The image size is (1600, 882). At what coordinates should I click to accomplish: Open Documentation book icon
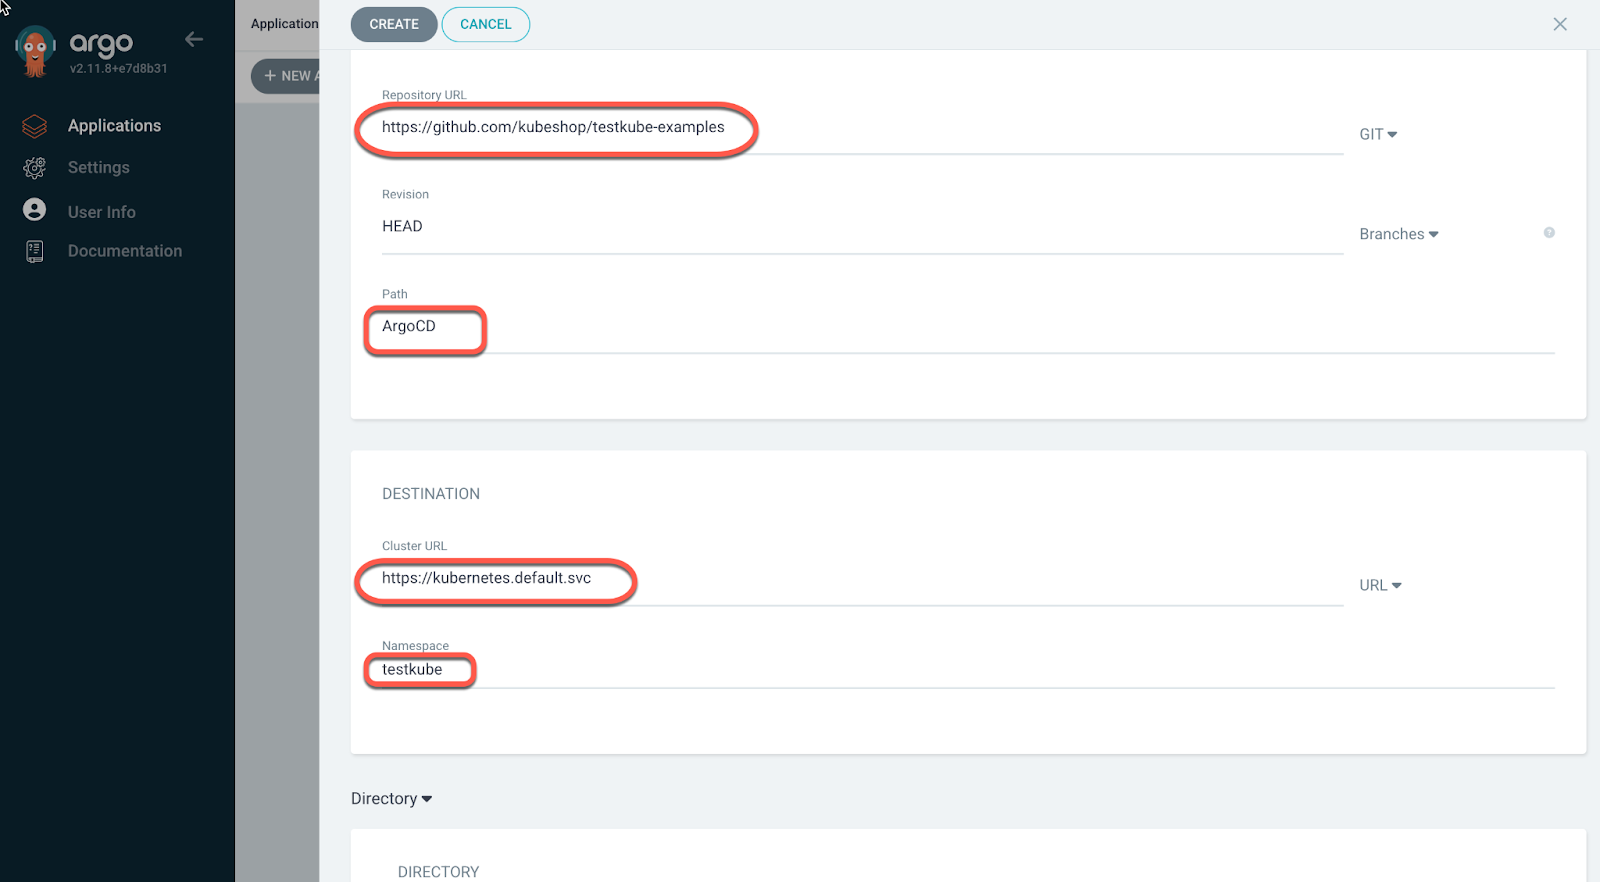[x=35, y=251]
